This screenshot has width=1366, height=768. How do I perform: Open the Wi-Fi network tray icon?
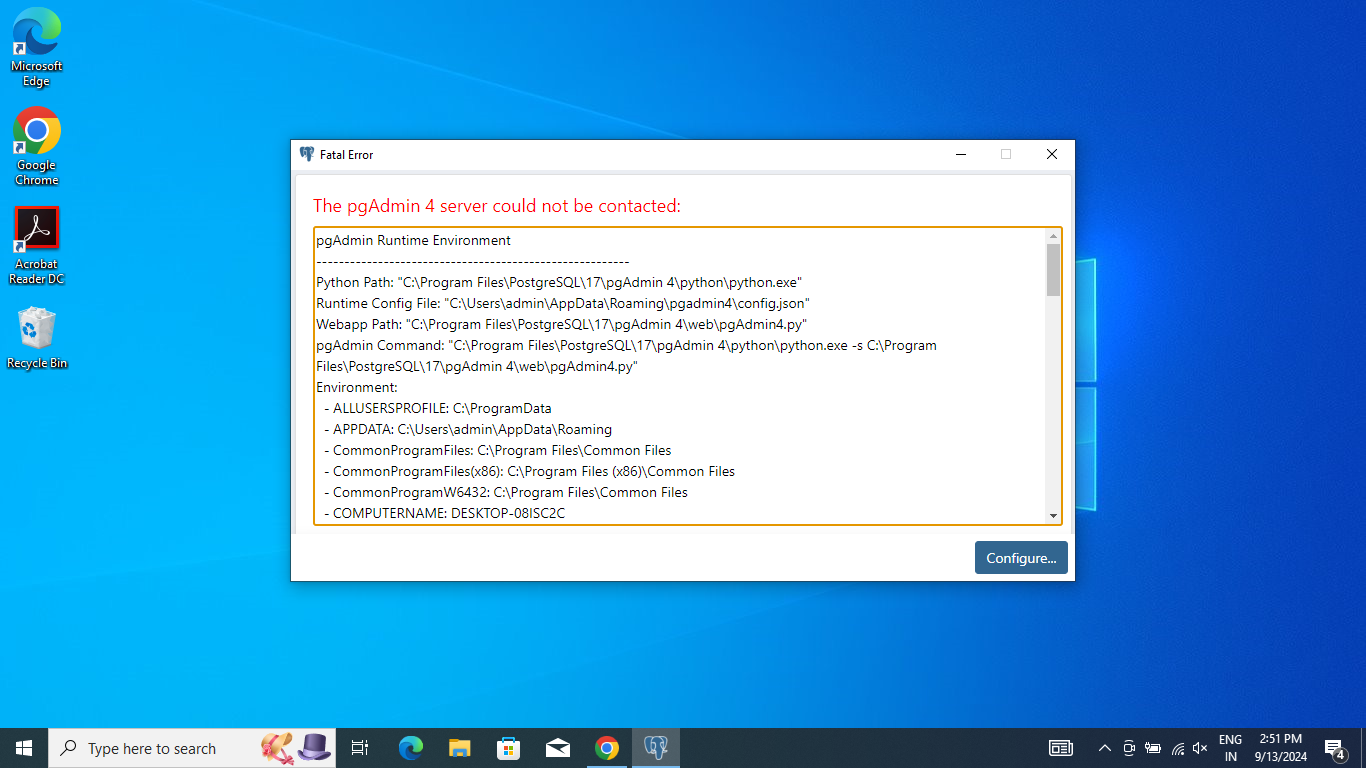(x=1177, y=748)
